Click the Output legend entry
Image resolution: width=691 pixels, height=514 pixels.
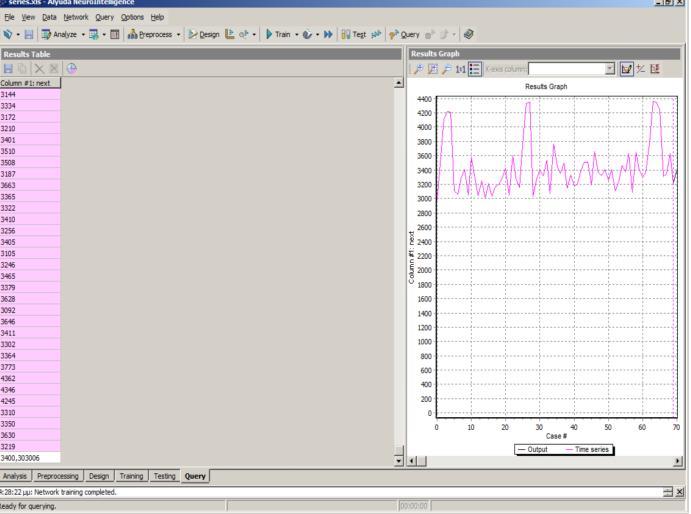tap(532, 450)
